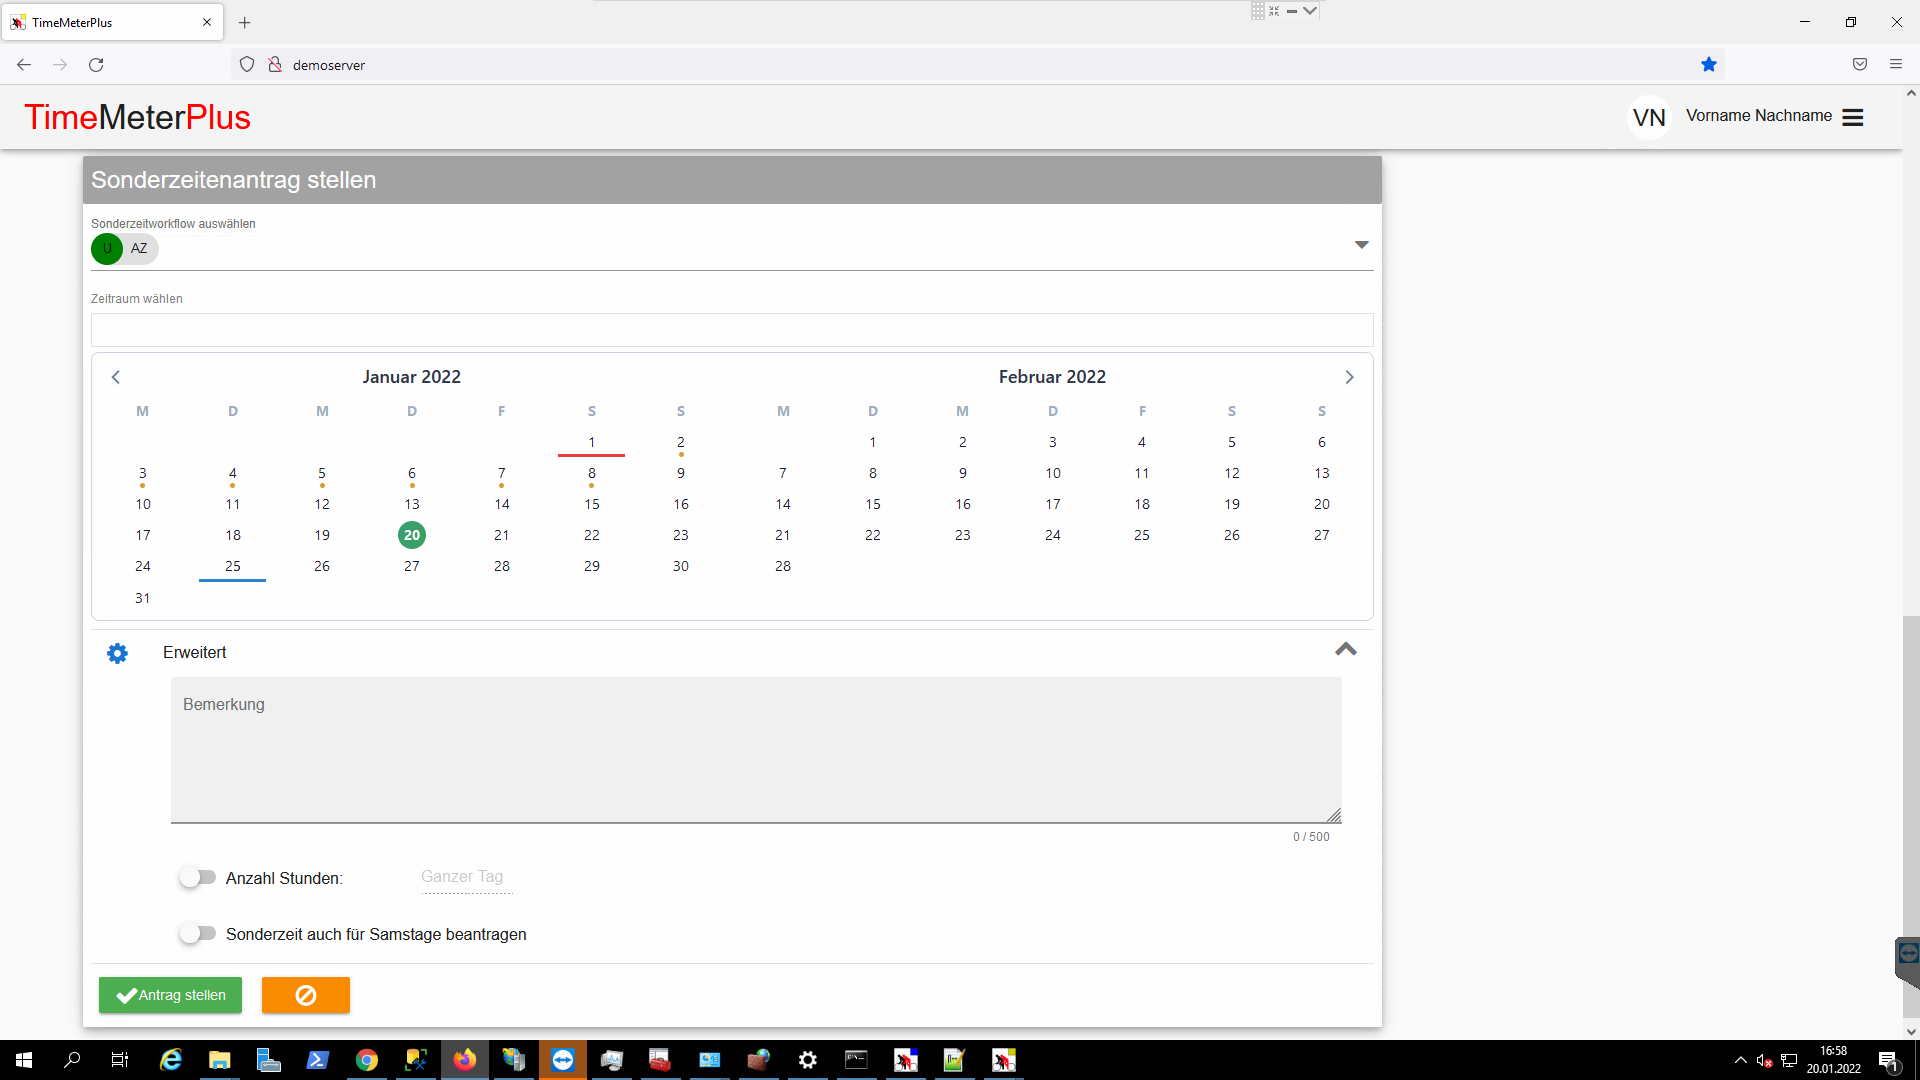Open Windows taskbar search
Image resolution: width=1920 pixels, height=1080 pixels.
pos(72,1060)
